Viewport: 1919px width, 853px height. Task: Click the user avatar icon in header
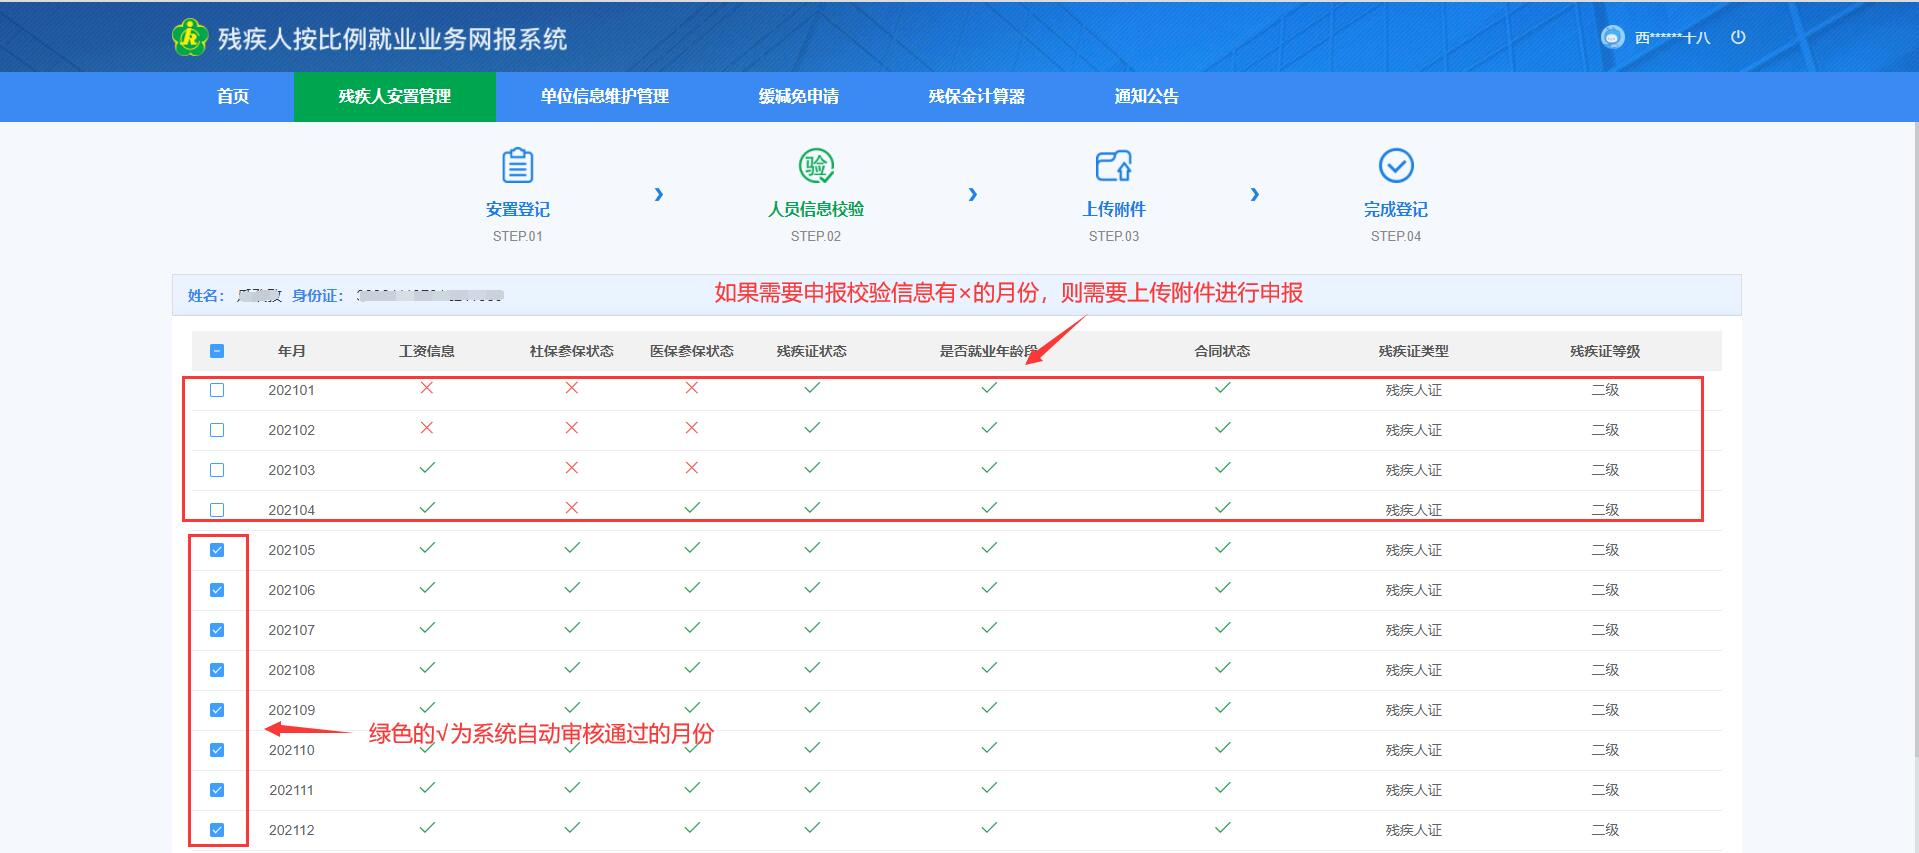tap(1612, 37)
